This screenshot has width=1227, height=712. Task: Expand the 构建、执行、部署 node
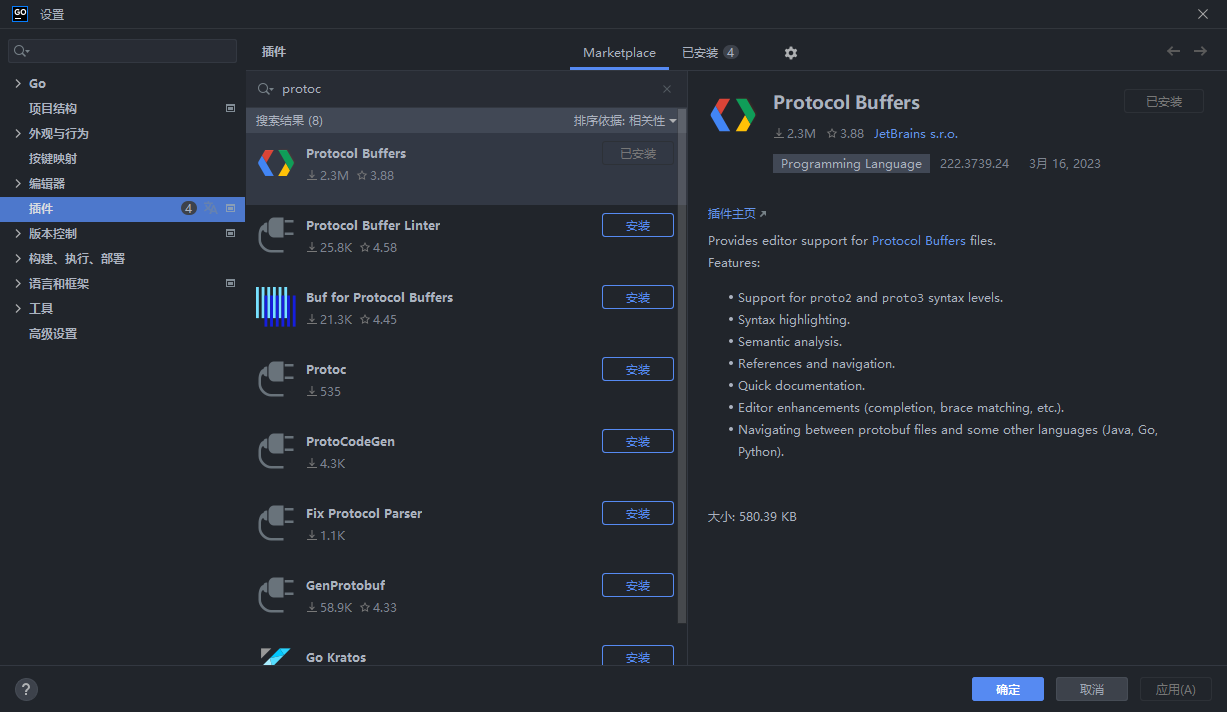coord(18,258)
